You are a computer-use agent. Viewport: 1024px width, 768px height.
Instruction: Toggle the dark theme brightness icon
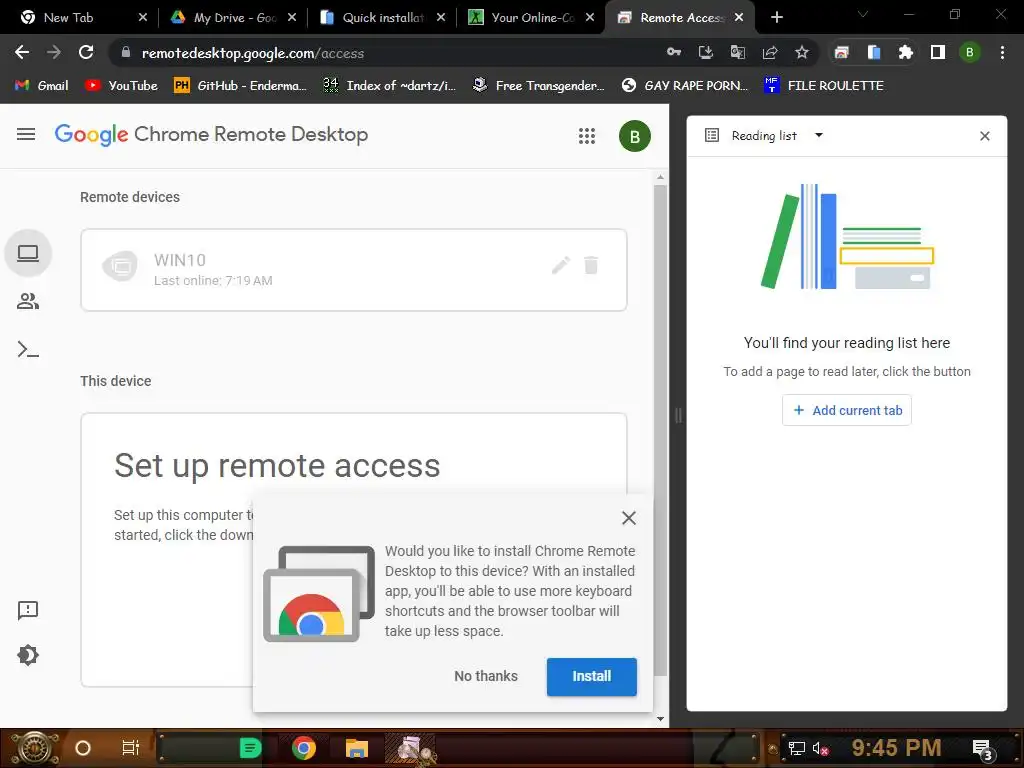click(28, 655)
